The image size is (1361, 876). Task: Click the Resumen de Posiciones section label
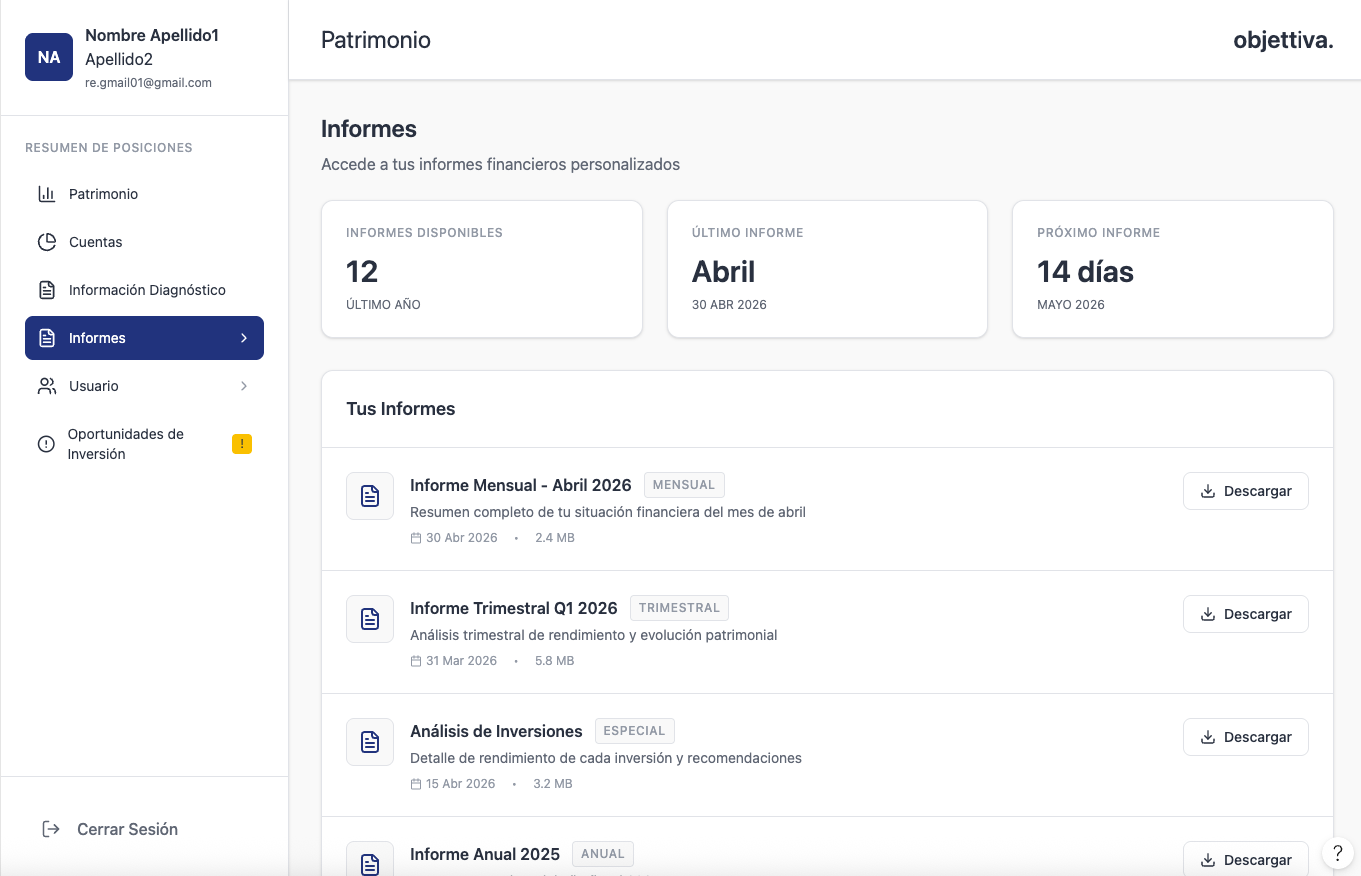tap(109, 148)
